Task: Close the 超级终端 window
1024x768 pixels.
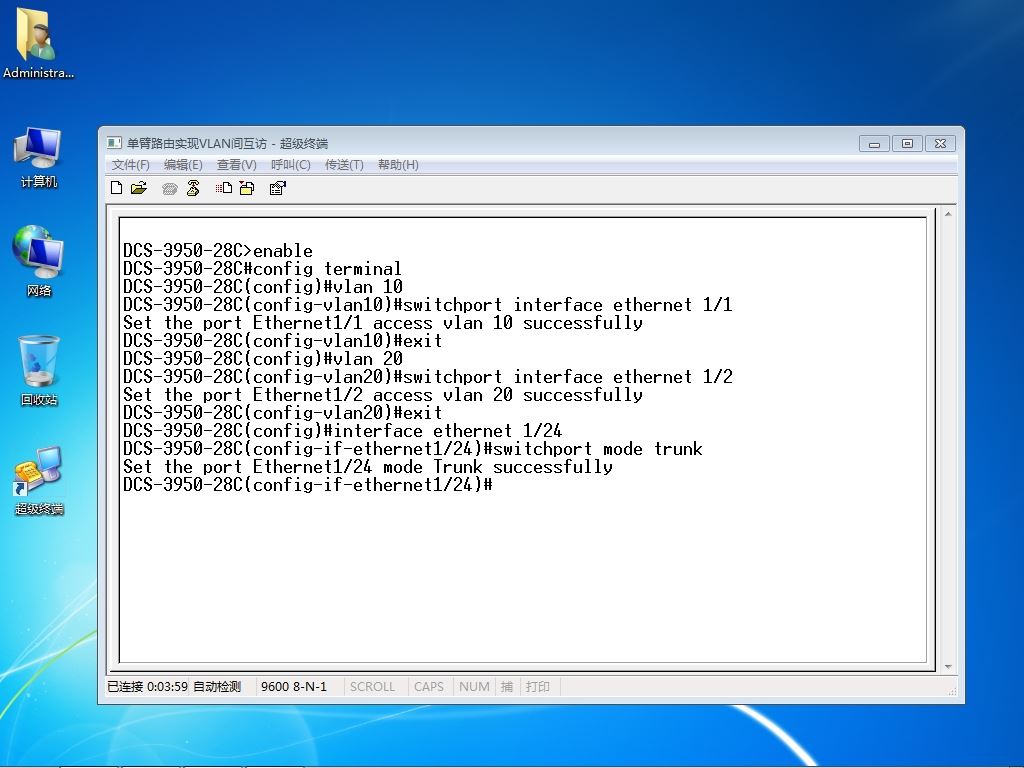Action: click(940, 143)
